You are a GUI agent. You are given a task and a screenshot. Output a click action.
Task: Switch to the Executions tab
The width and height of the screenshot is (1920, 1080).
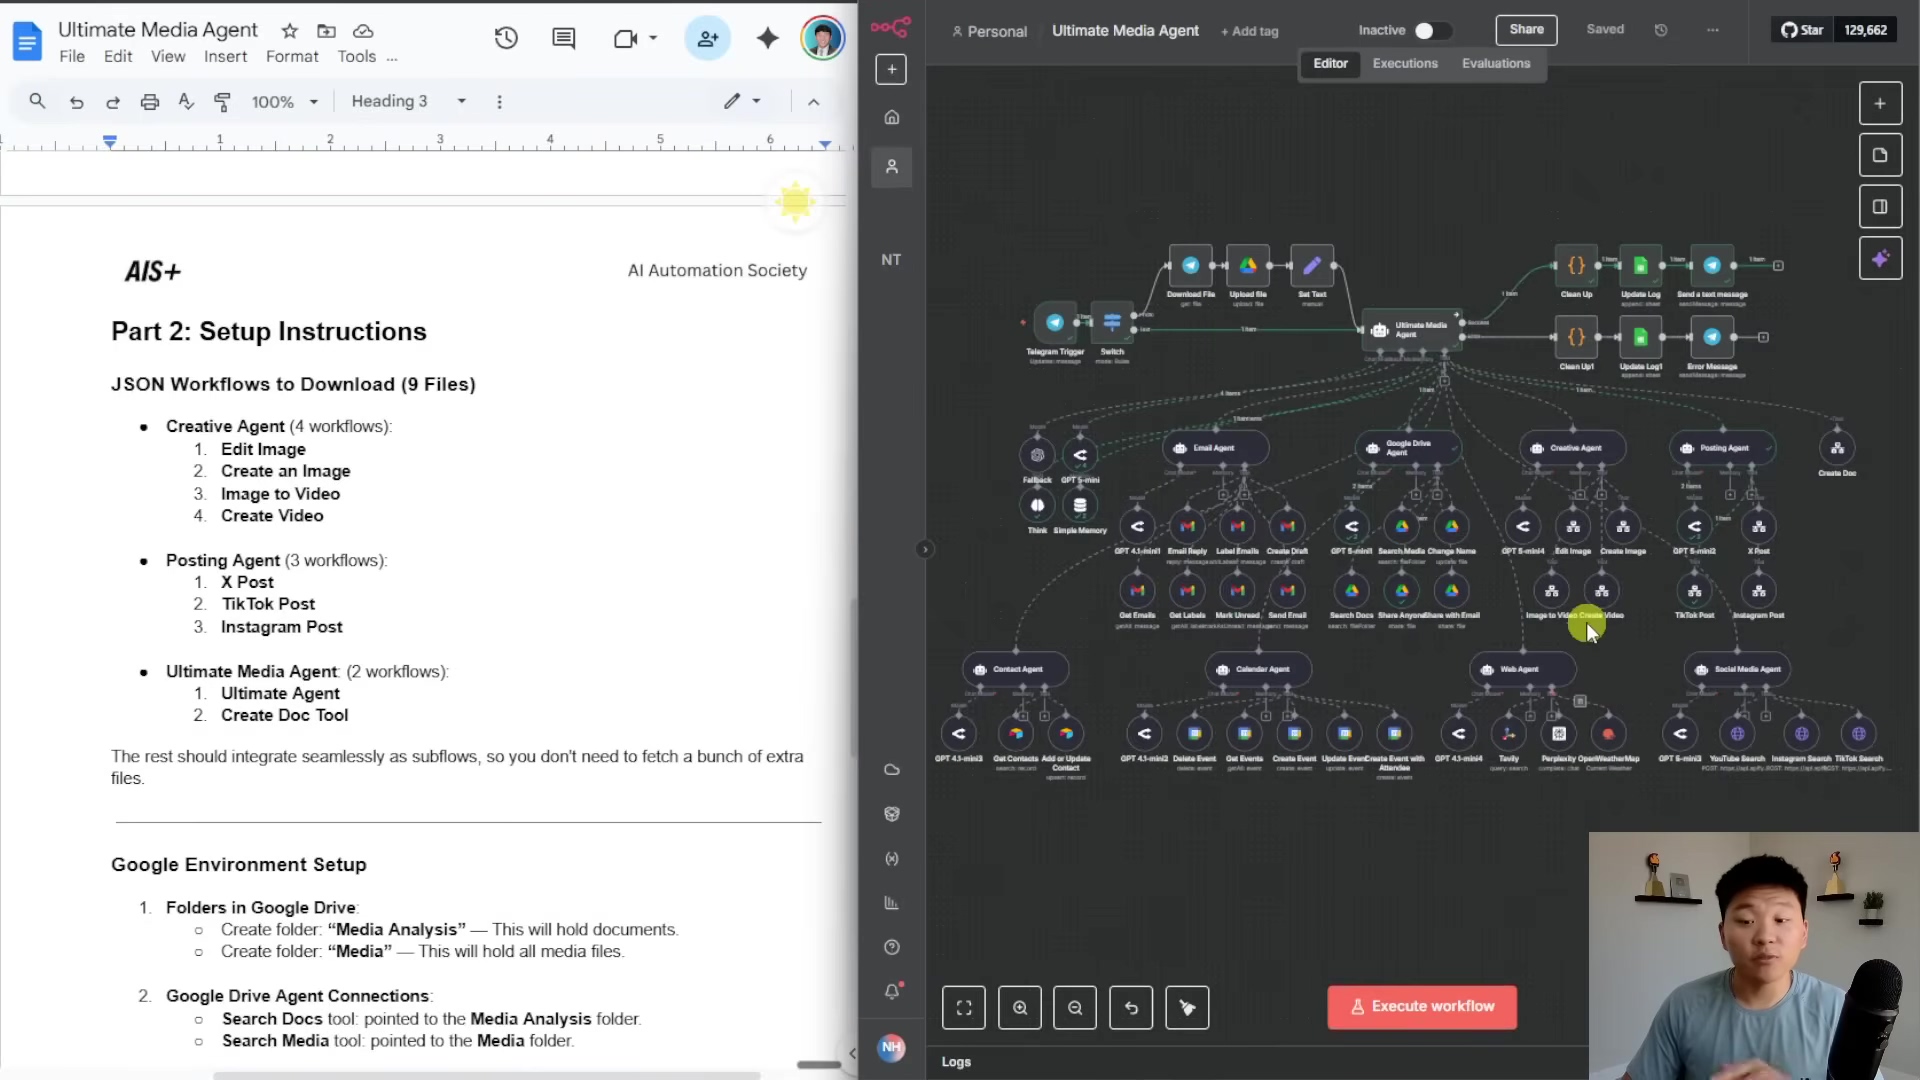coord(1404,63)
